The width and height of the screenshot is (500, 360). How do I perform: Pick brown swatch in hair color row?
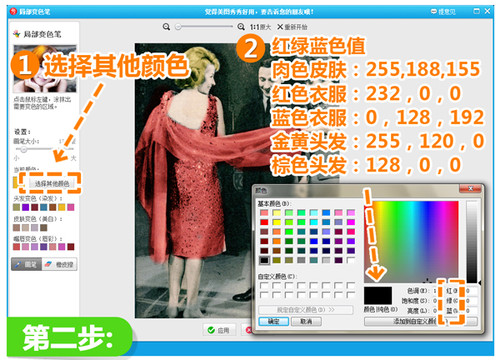52,207
